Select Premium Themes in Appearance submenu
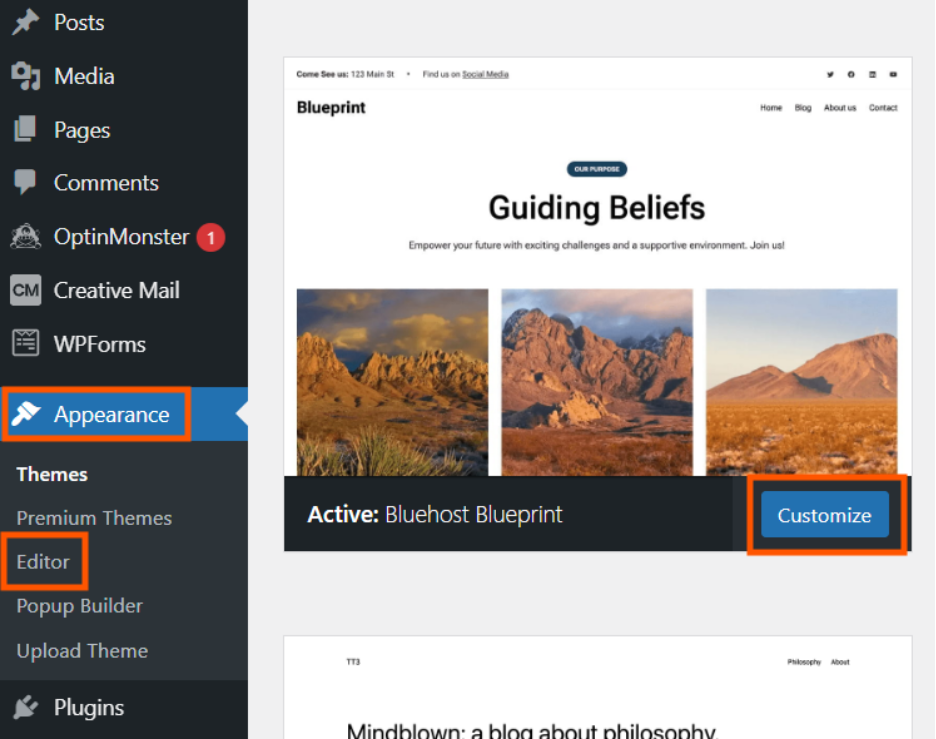Screen dimensions: 936x739 coord(94,518)
